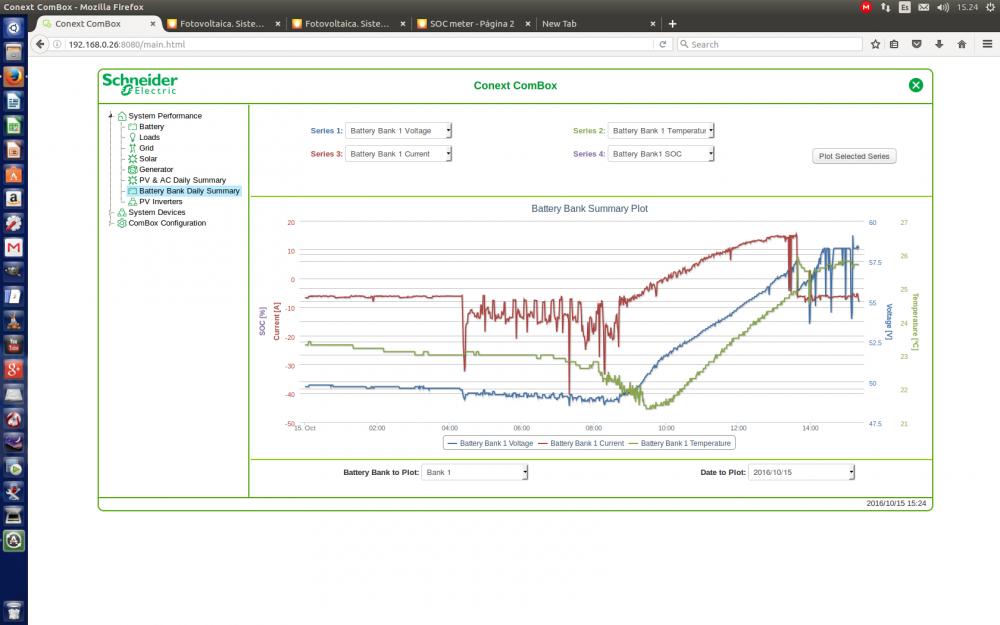Click the Battery Bank Summary Plot title

[x=589, y=209]
